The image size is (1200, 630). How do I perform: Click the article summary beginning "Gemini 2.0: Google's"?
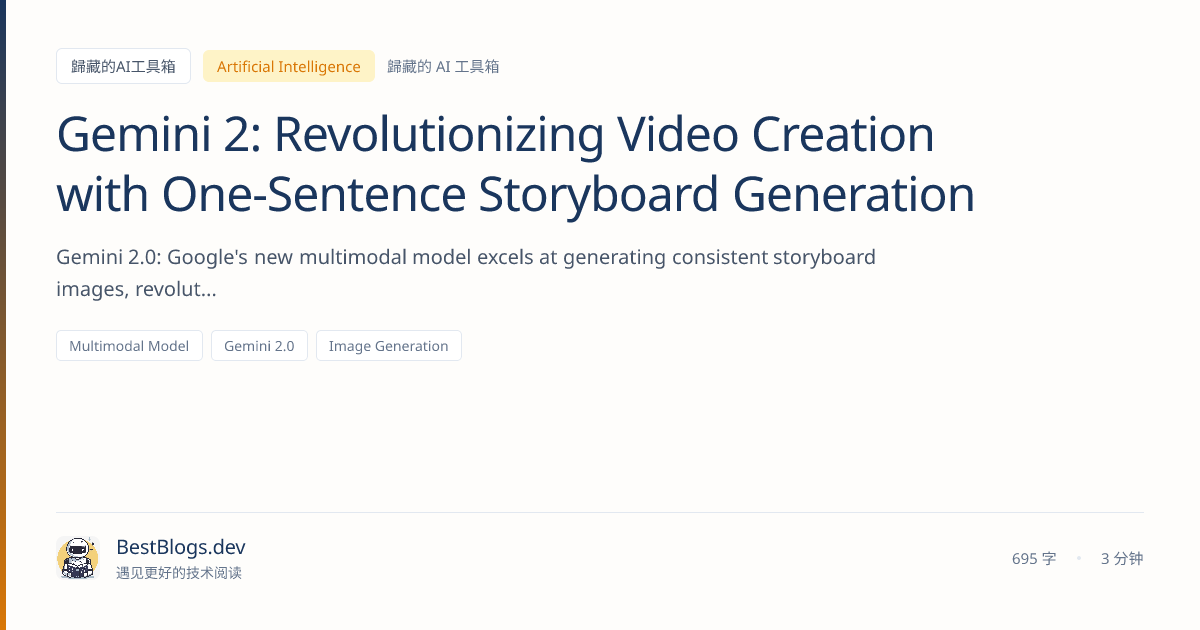tap(465, 257)
